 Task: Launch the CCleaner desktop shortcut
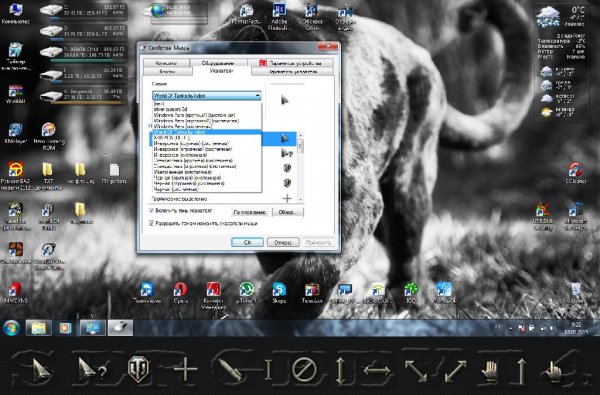click(x=576, y=173)
